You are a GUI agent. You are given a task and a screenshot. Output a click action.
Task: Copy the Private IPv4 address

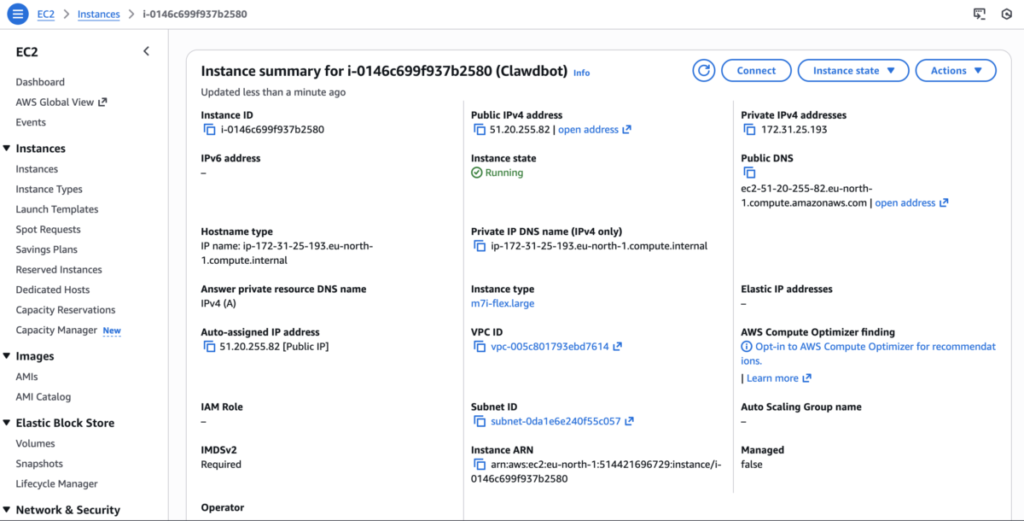pyautogui.click(x=749, y=130)
